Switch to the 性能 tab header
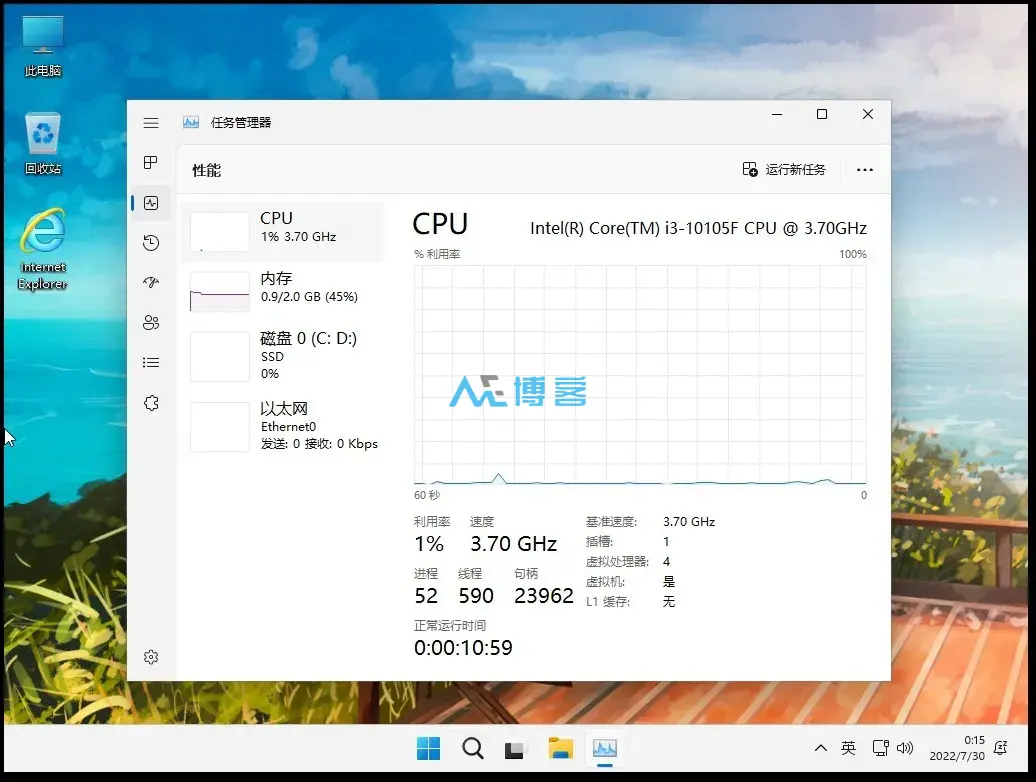Viewport: 1036px width, 782px height. [x=206, y=170]
